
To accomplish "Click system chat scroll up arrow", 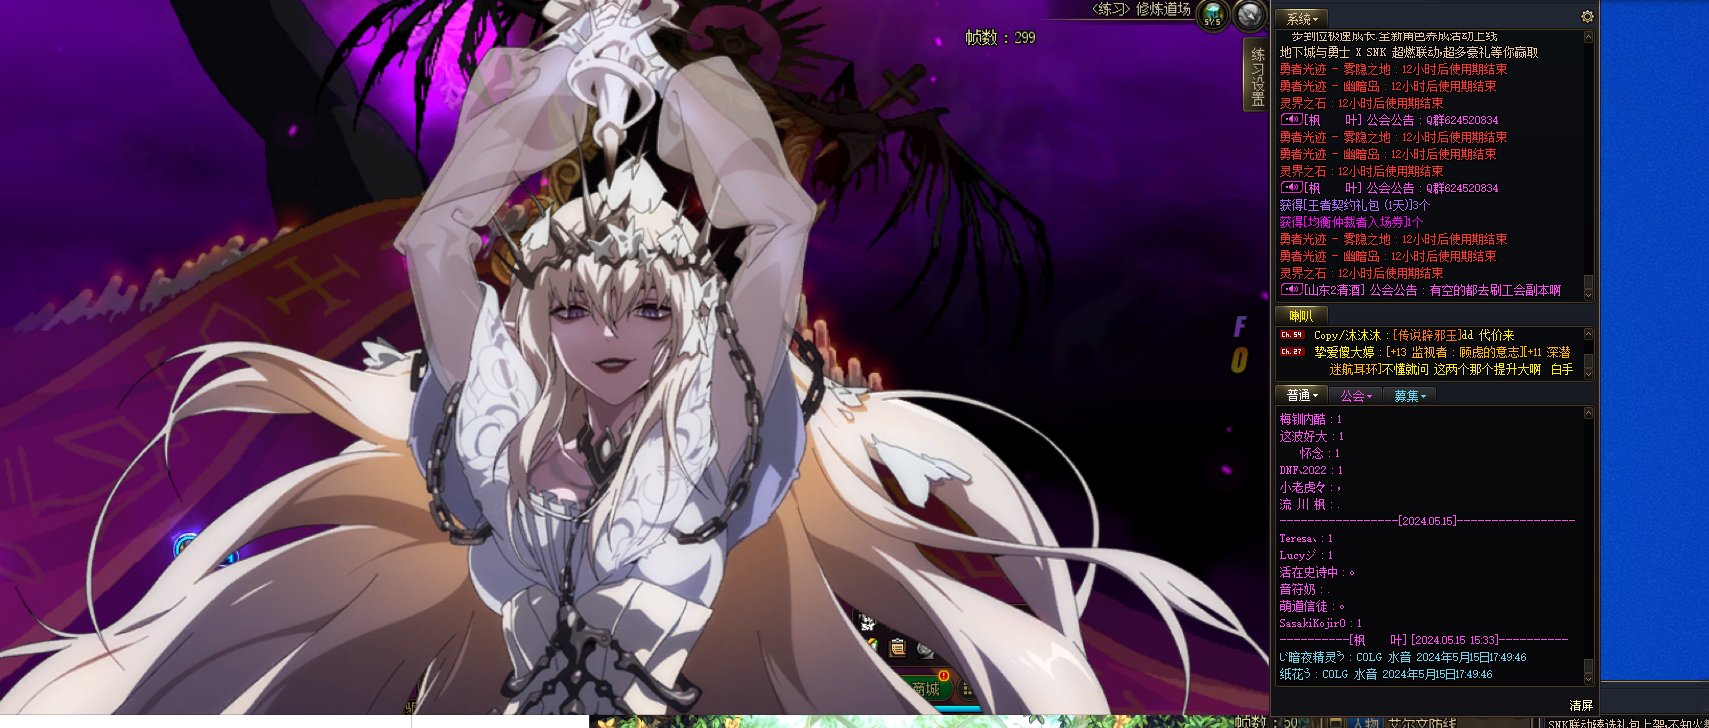I will pos(1589,37).
